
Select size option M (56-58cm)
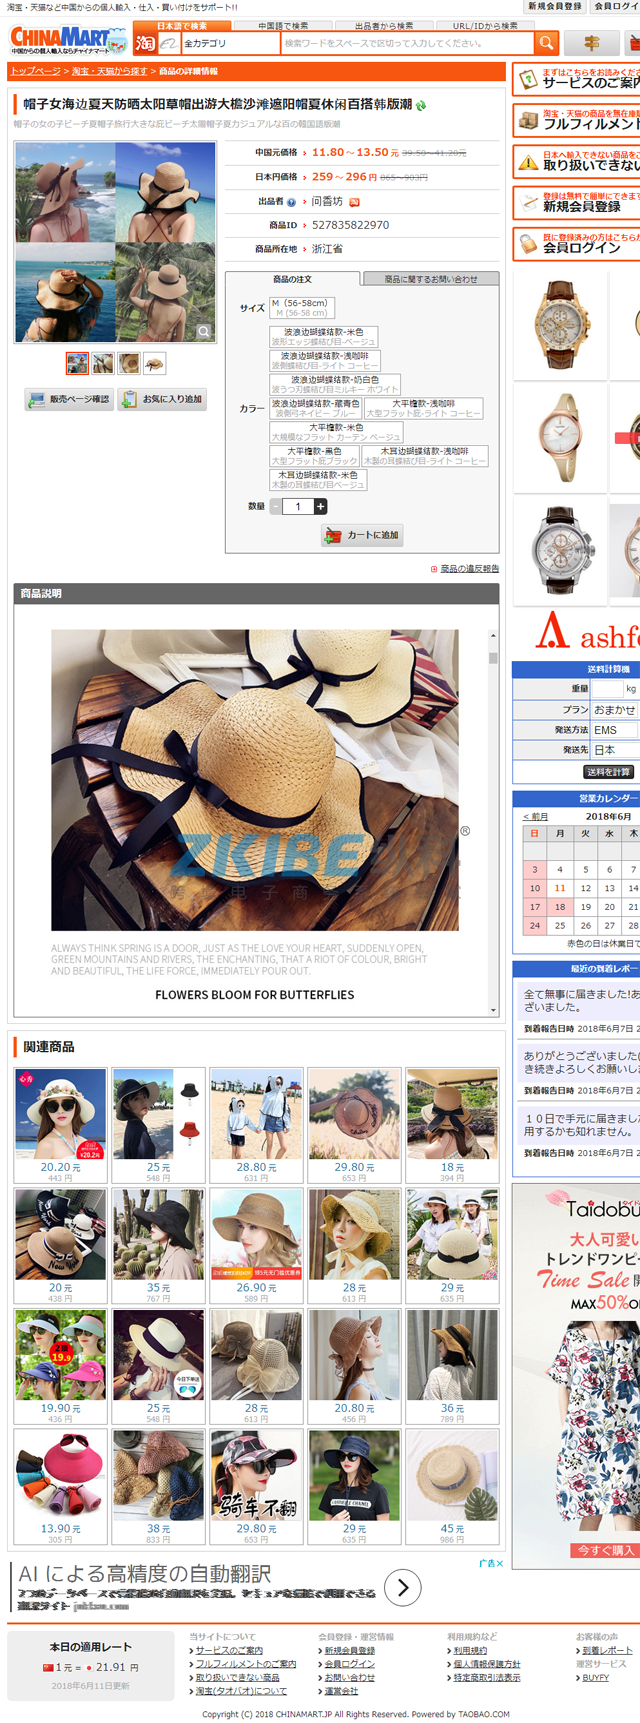pos(300,307)
